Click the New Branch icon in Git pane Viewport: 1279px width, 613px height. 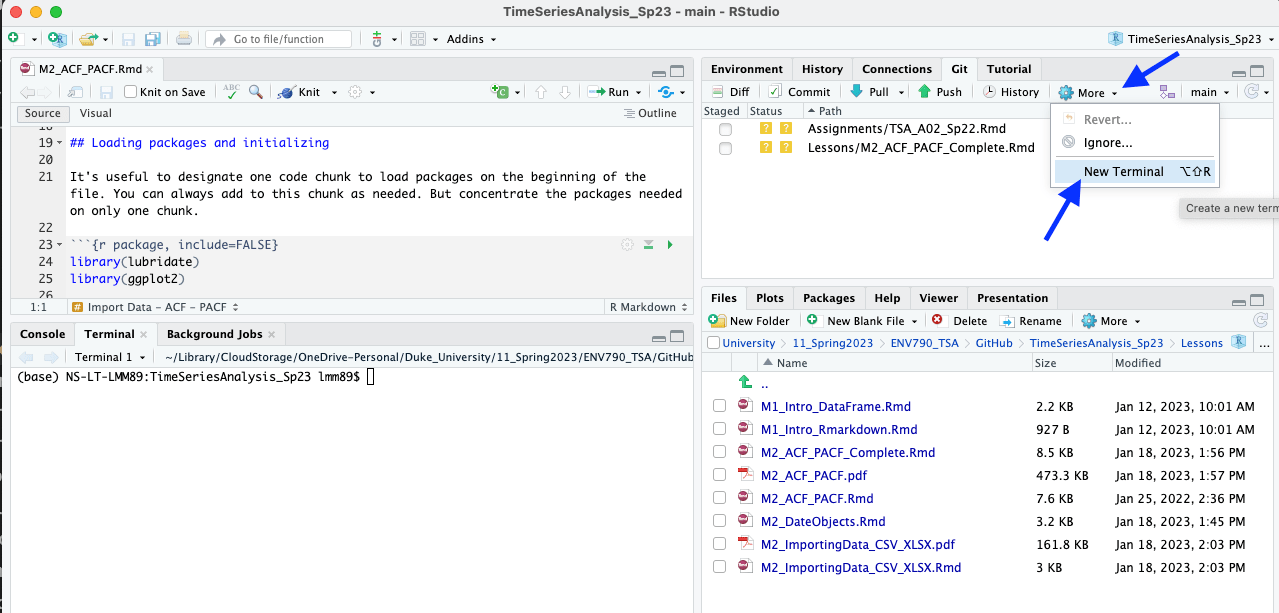[1167, 92]
